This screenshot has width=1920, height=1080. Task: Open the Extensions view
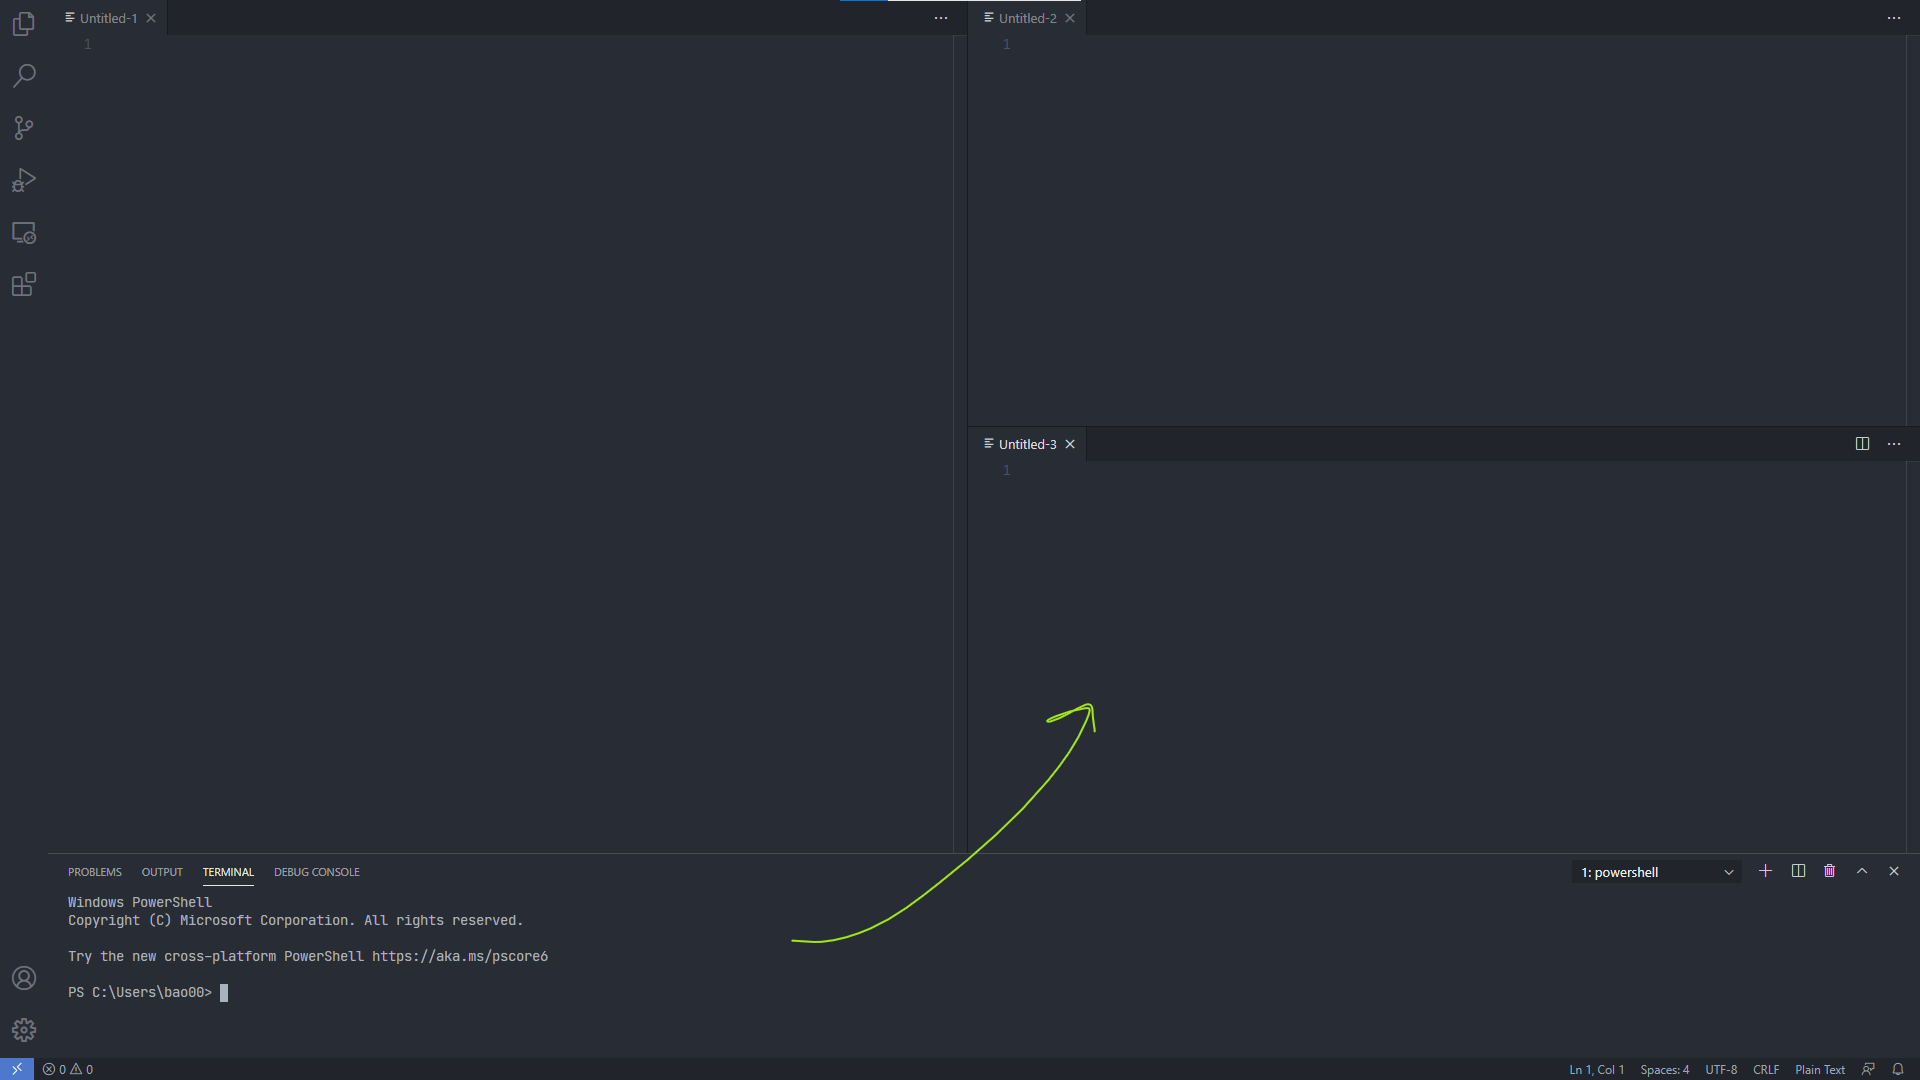click(x=24, y=285)
